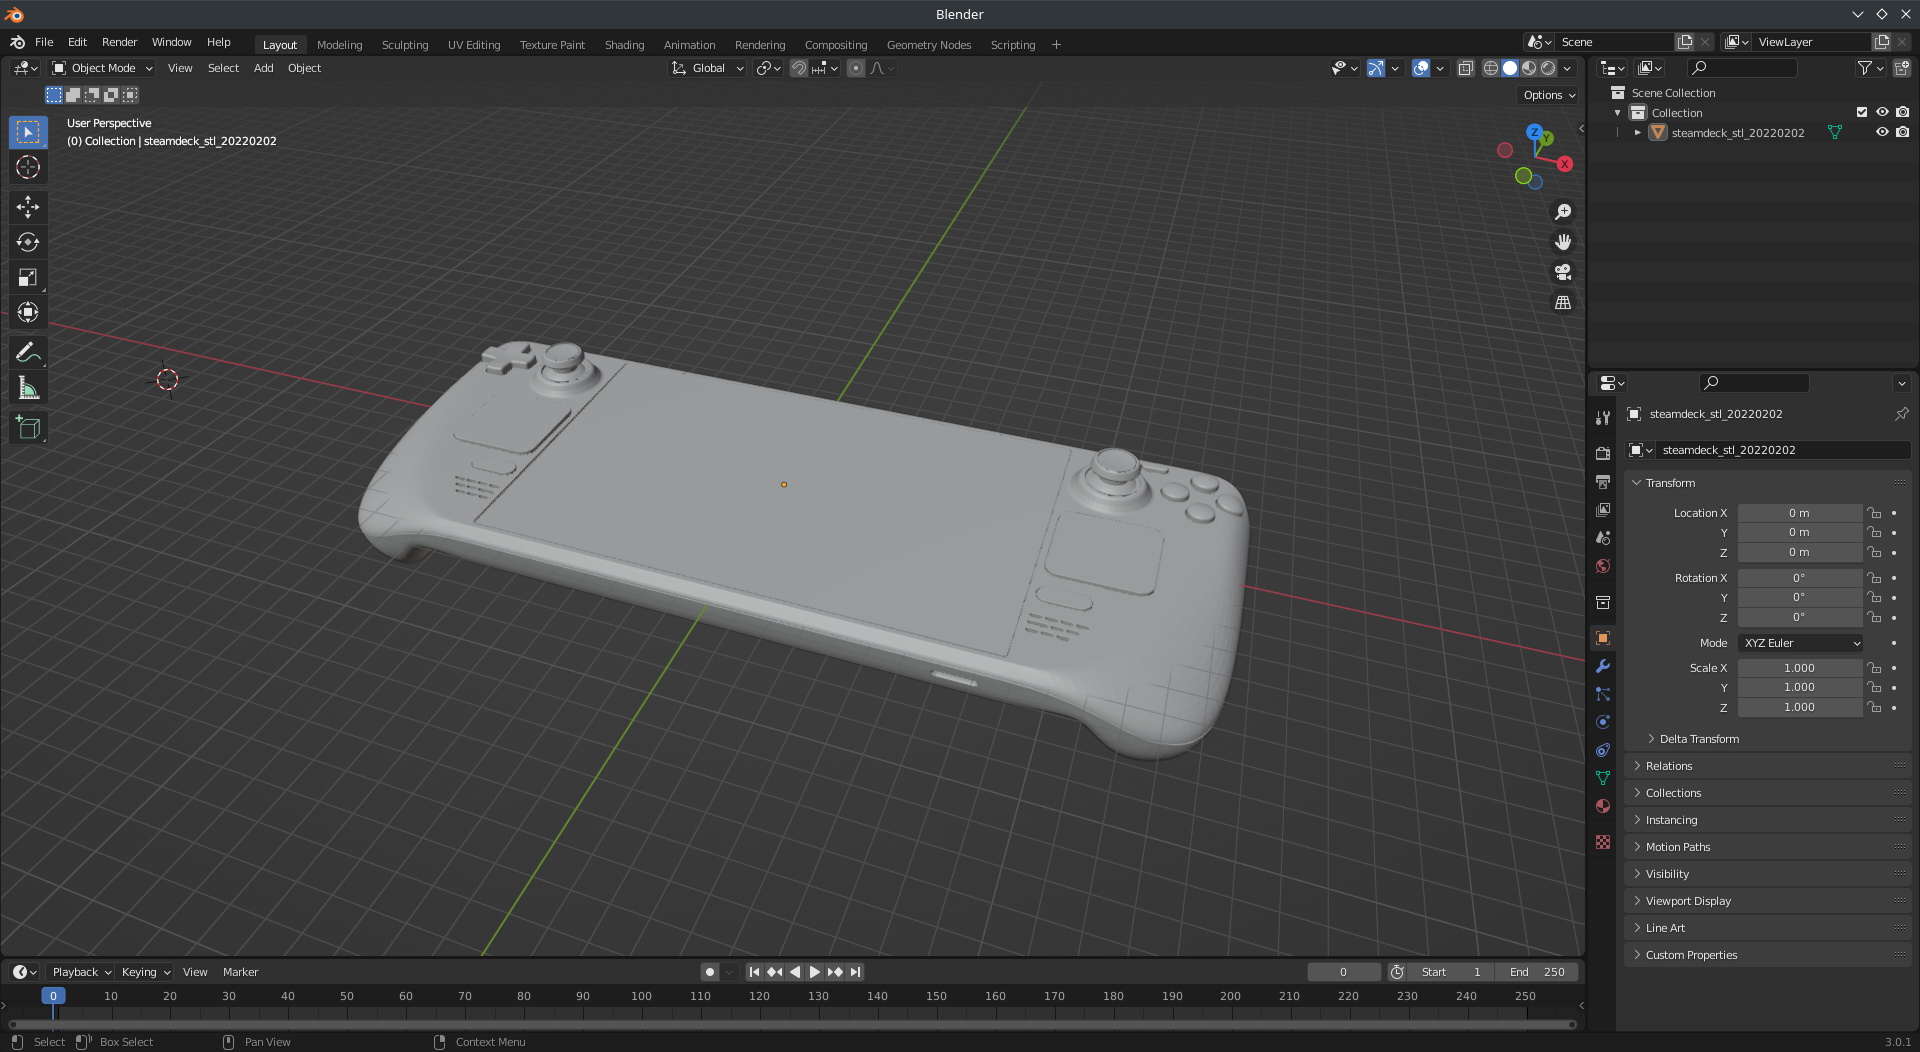
Task: Open the timeline Playback popover
Action: point(81,972)
